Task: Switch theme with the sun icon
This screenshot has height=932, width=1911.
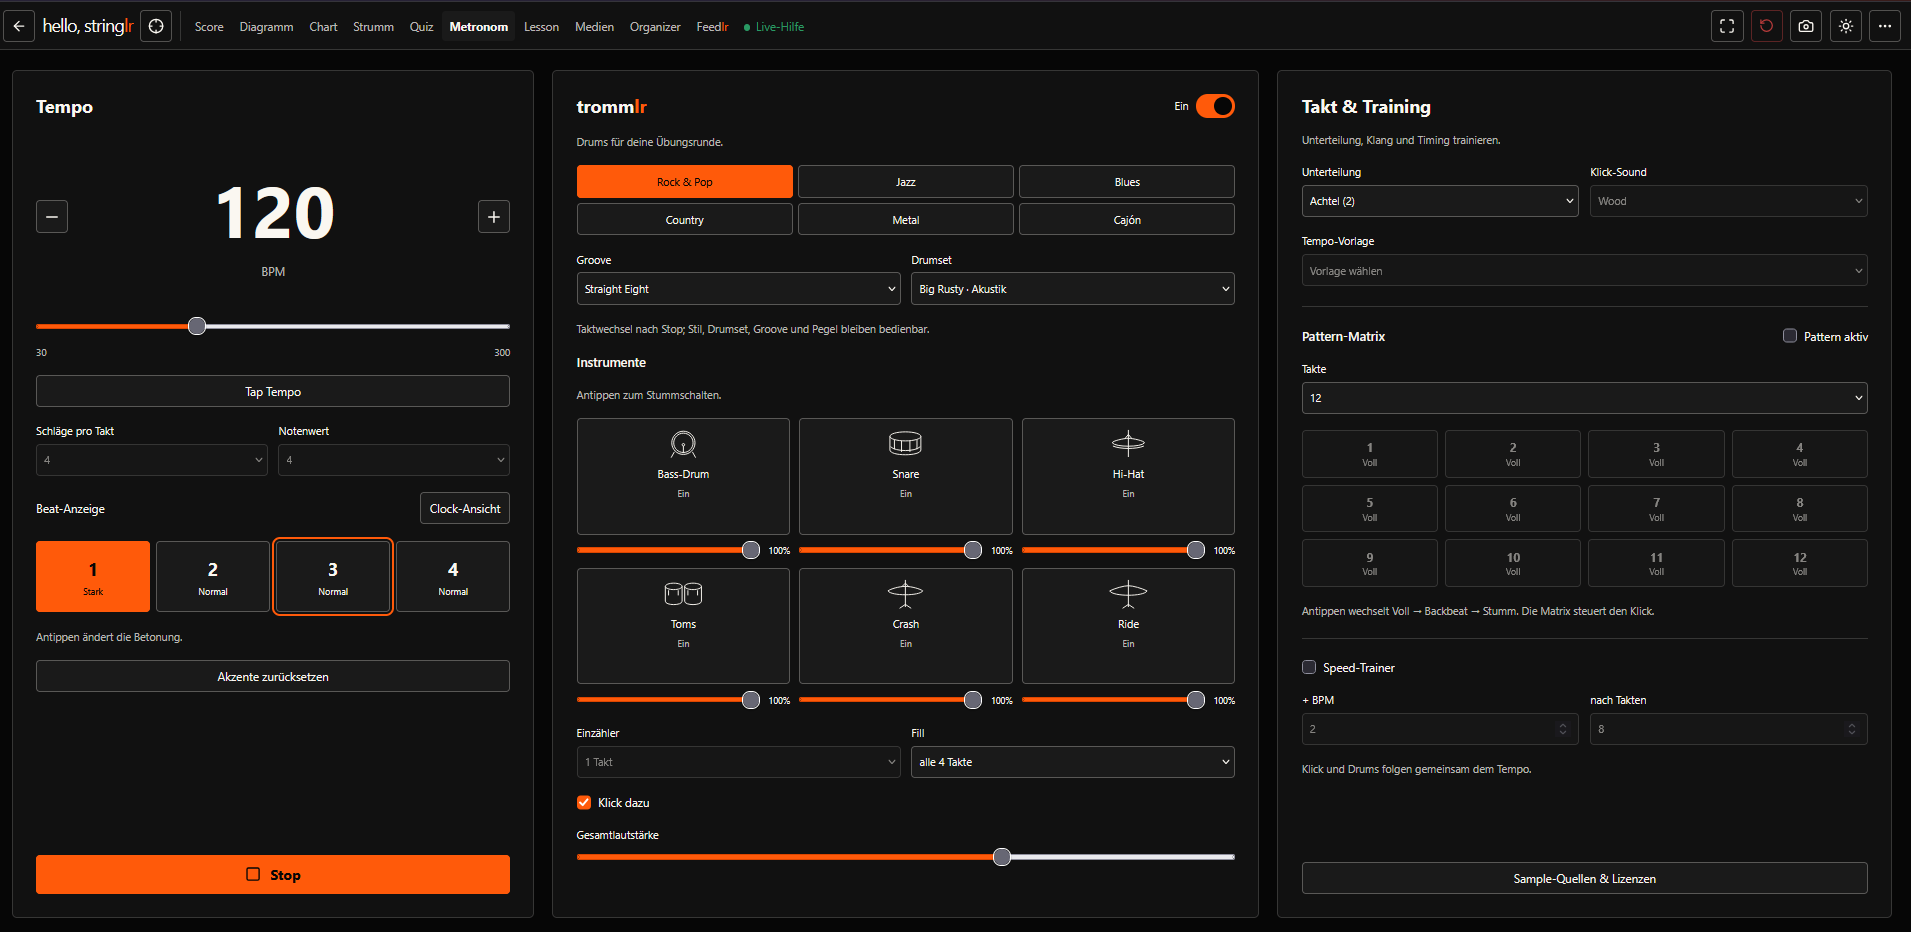Action: [x=1846, y=26]
